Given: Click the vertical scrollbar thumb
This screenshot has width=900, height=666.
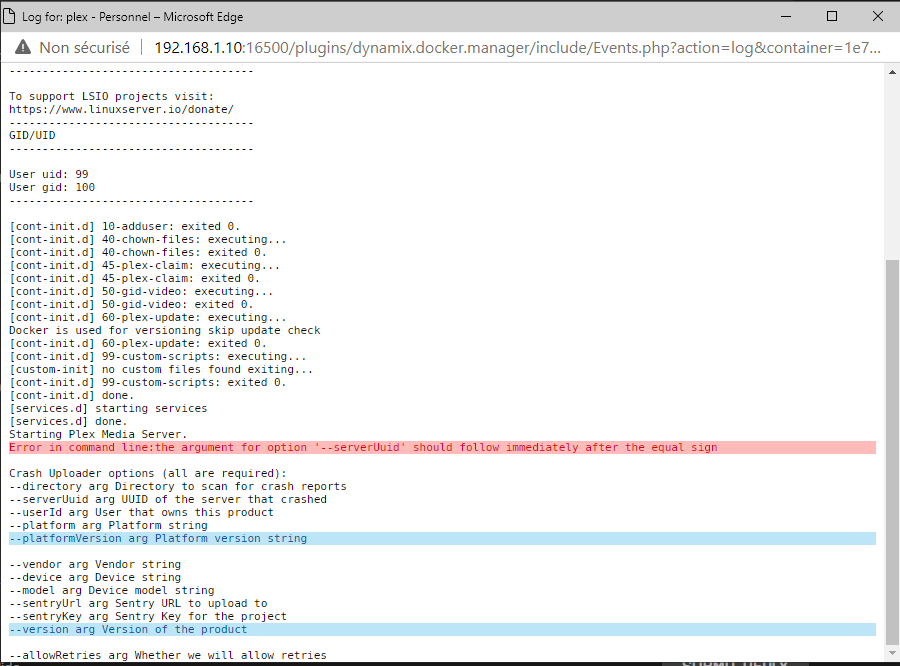Looking at the screenshot, I should coord(892,452).
